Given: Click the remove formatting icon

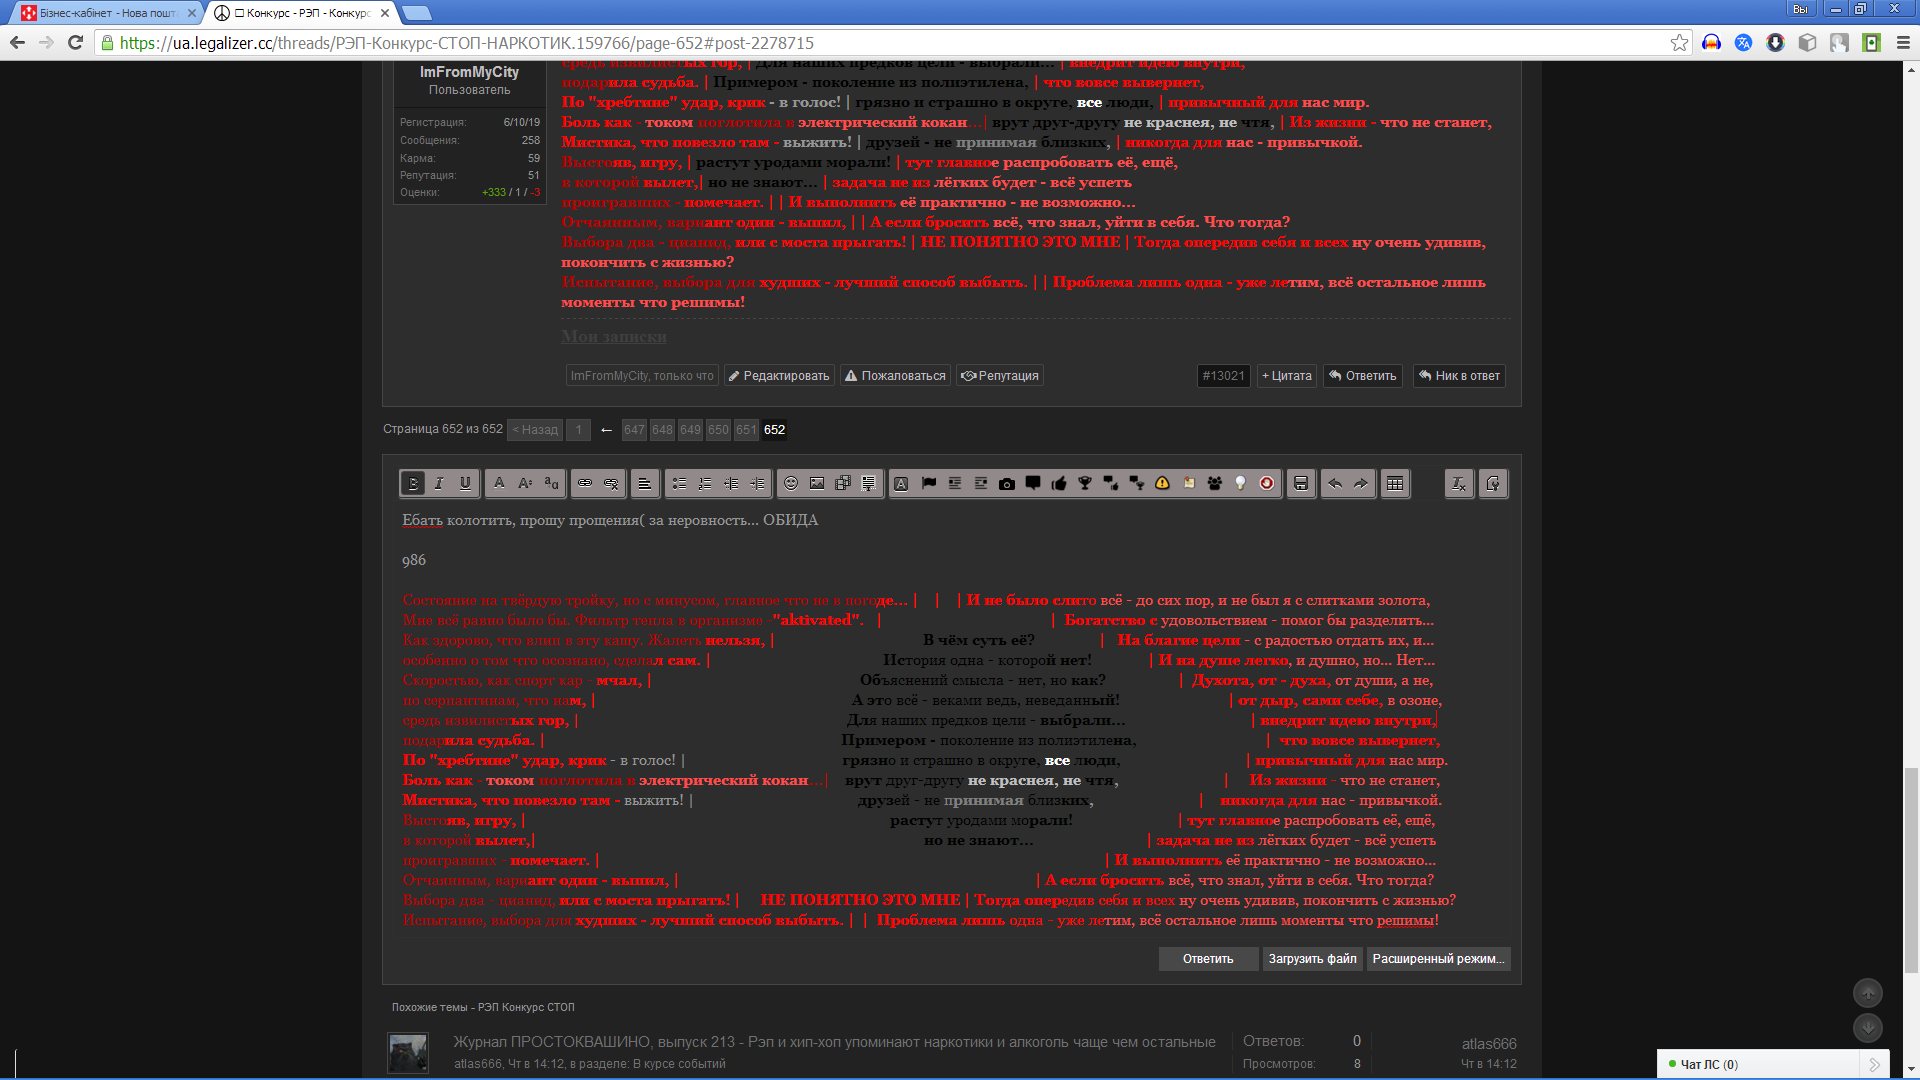Looking at the screenshot, I should [x=1459, y=484].
